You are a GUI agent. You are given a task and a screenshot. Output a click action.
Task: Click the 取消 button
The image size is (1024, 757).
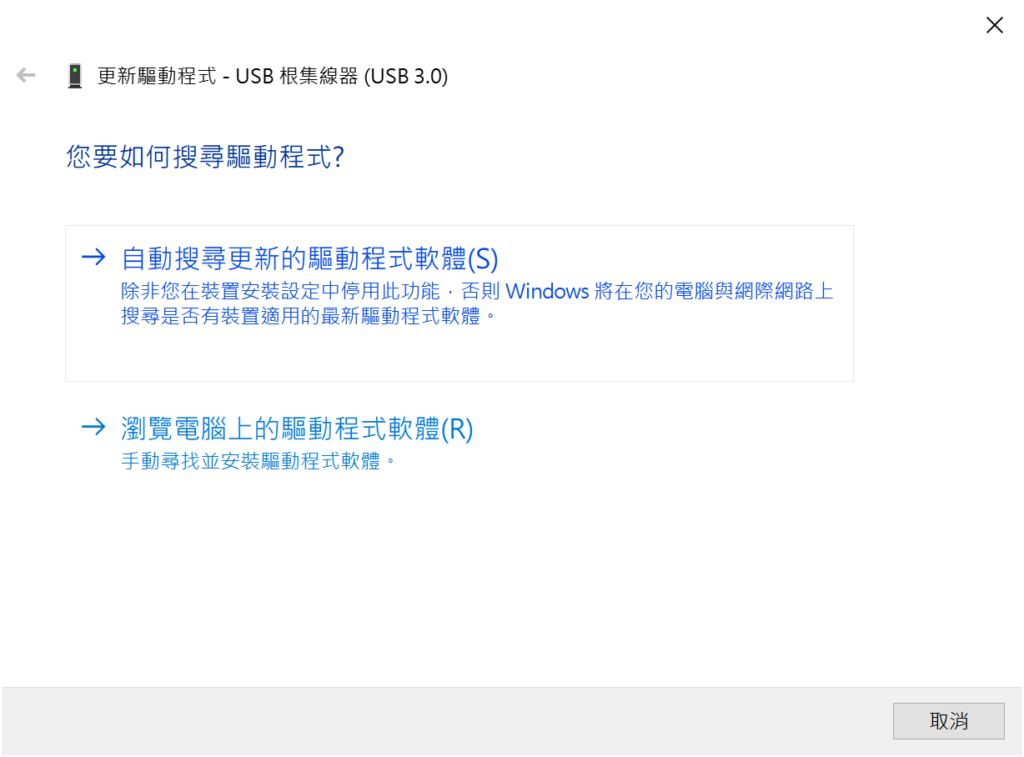948,721
